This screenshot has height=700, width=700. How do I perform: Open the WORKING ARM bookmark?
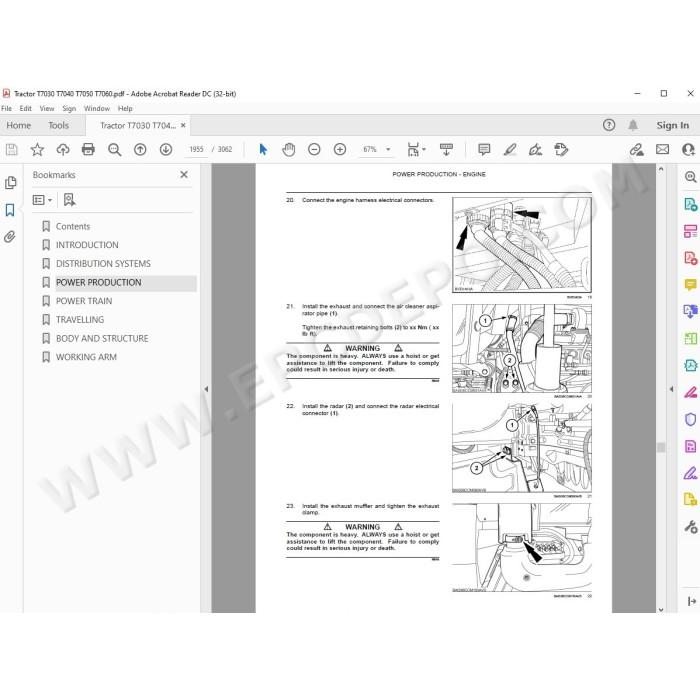(x=86, y=357)
